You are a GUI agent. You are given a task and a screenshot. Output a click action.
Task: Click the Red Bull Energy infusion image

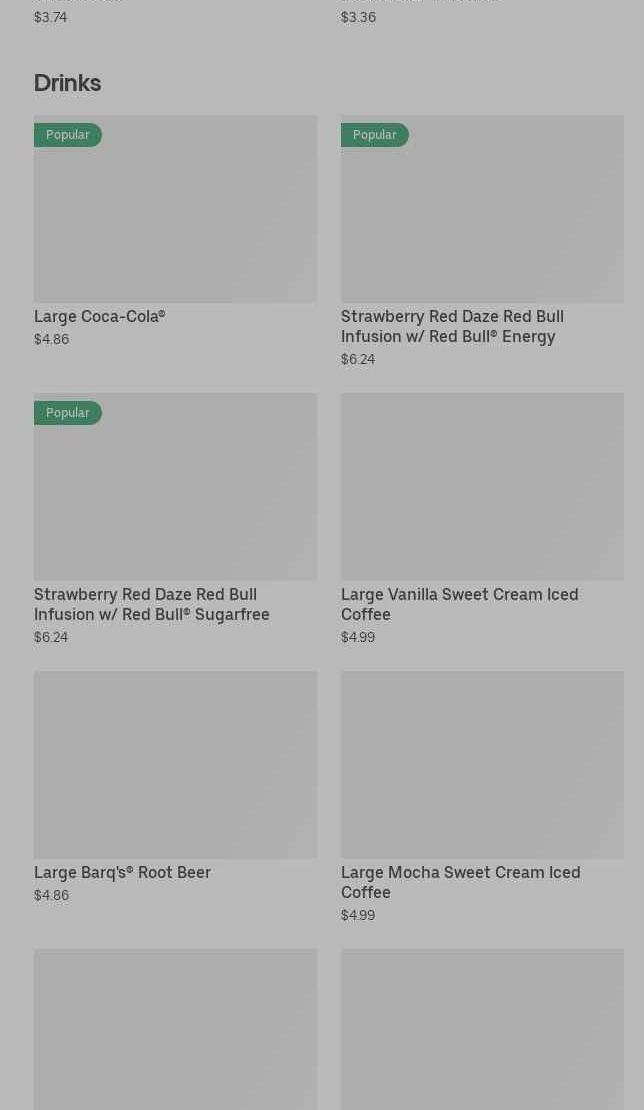pos(482,220)
